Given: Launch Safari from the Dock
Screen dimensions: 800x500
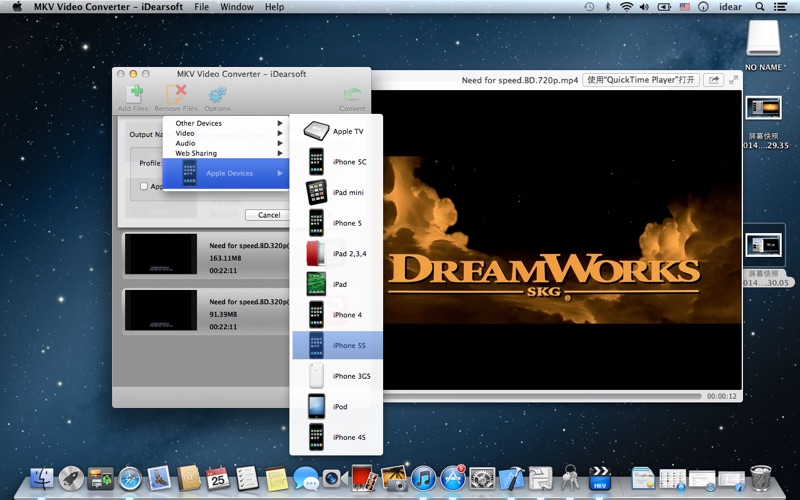Looking at the screenshot, I should [x=130, y=479].
